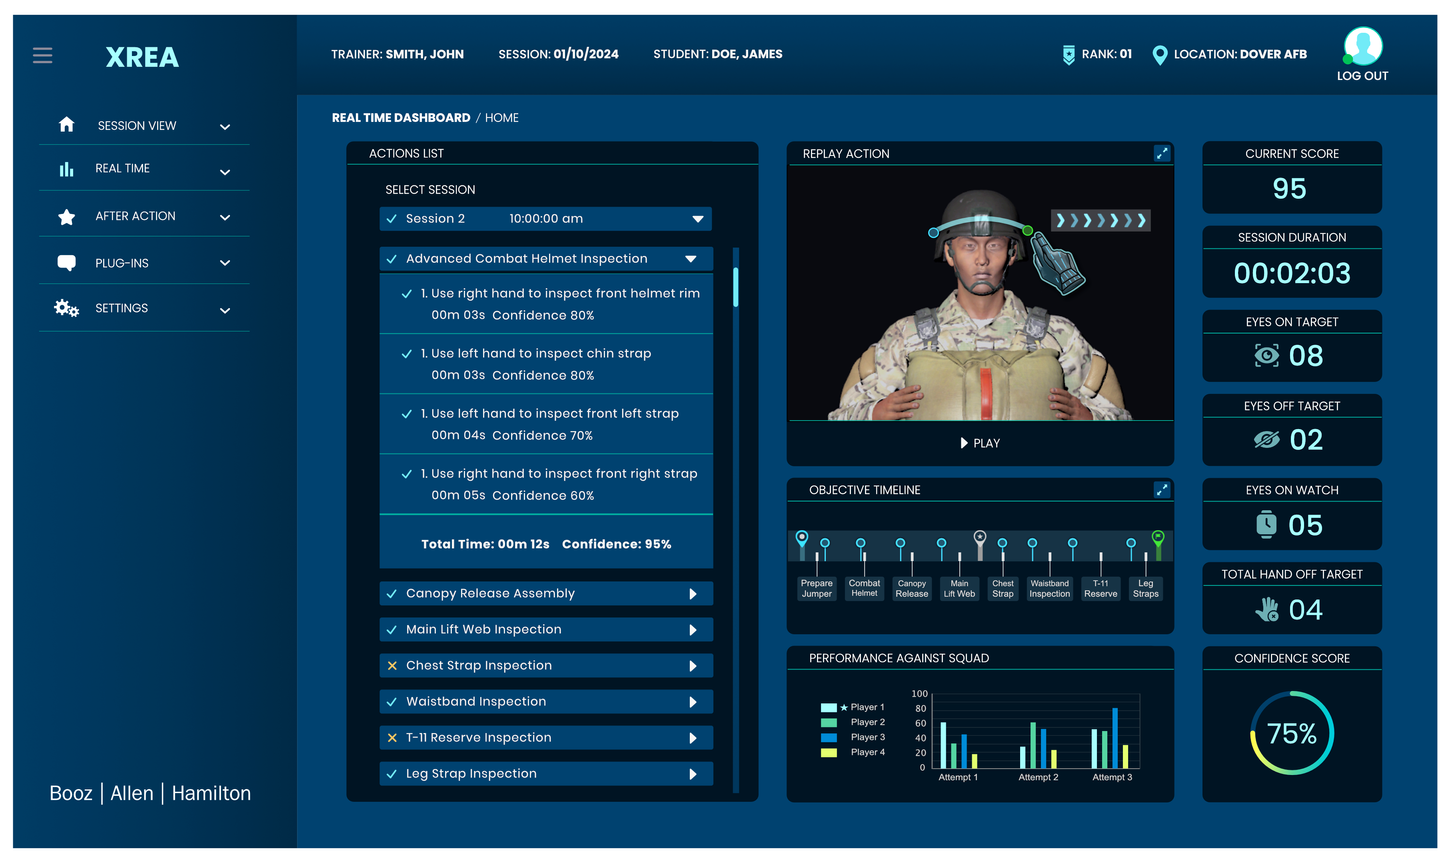Click the Eyes On Watch watch icon
1450x863 pixels.
click(x=1266, y=524)
